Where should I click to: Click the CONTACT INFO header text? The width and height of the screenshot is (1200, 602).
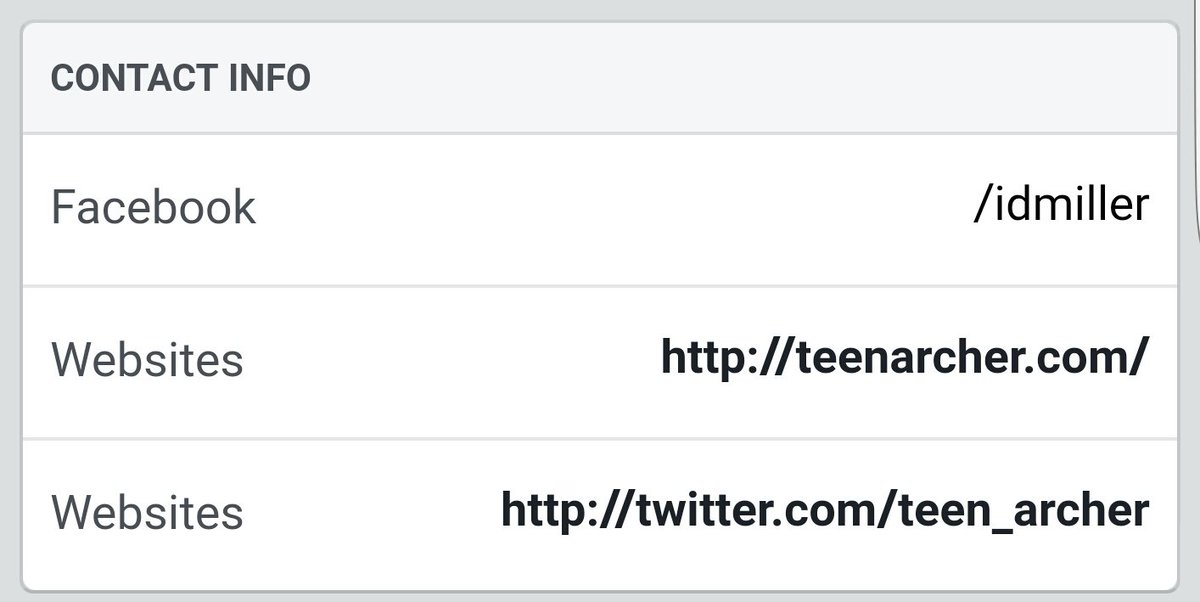click(x=181, y=78)
